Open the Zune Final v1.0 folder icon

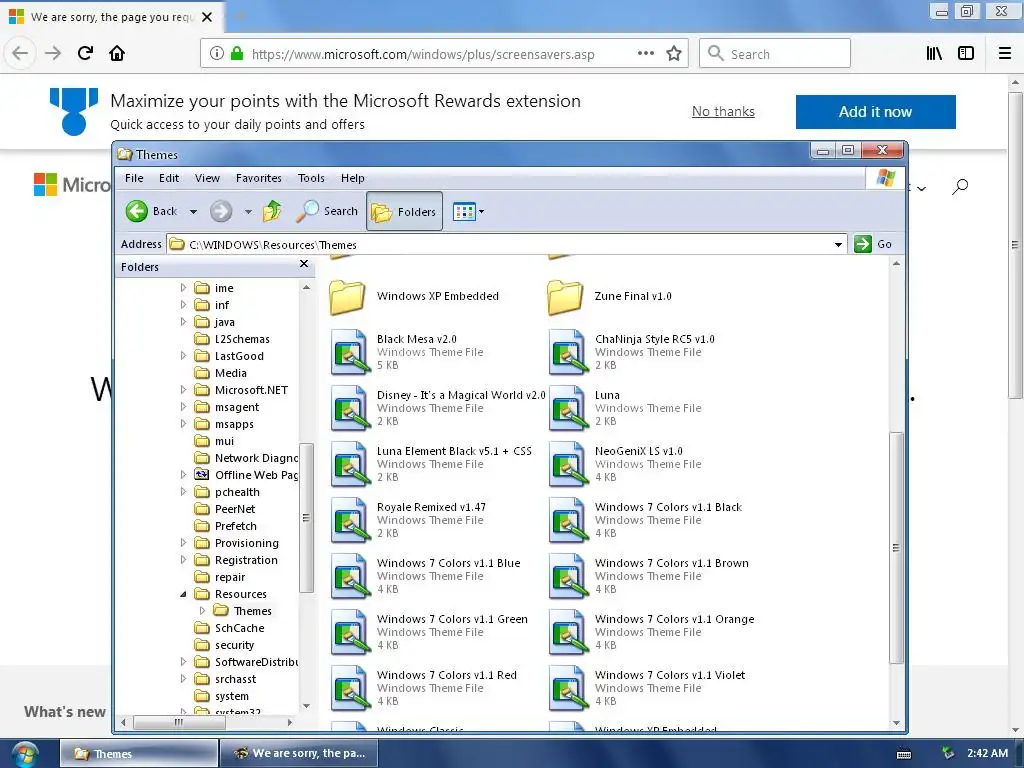pos(566,297)
